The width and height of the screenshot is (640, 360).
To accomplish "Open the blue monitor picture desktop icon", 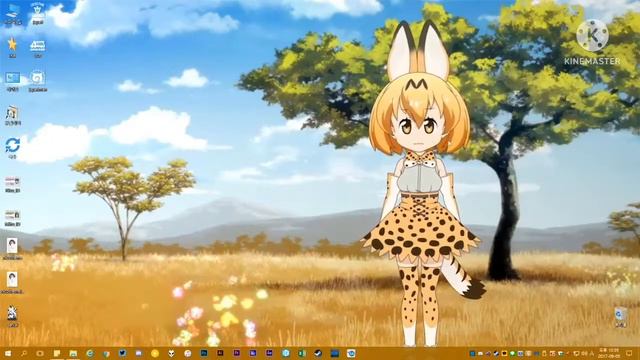I will pyautogui.click(x=12, y=81).
